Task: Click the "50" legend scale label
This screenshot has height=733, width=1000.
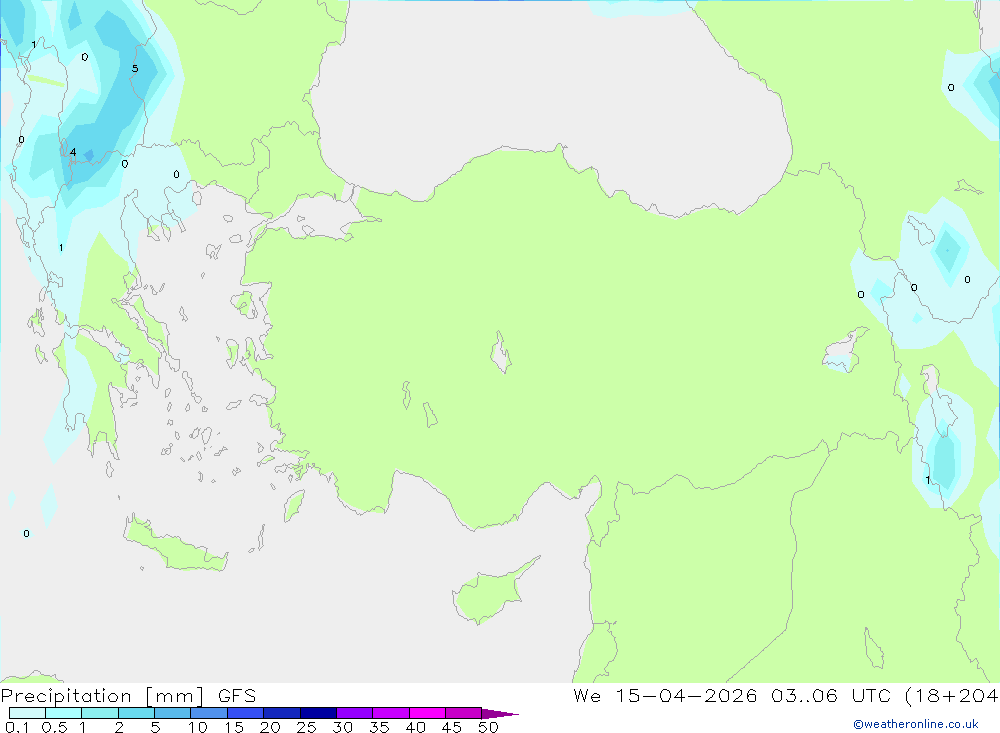Action: (489, 727)
